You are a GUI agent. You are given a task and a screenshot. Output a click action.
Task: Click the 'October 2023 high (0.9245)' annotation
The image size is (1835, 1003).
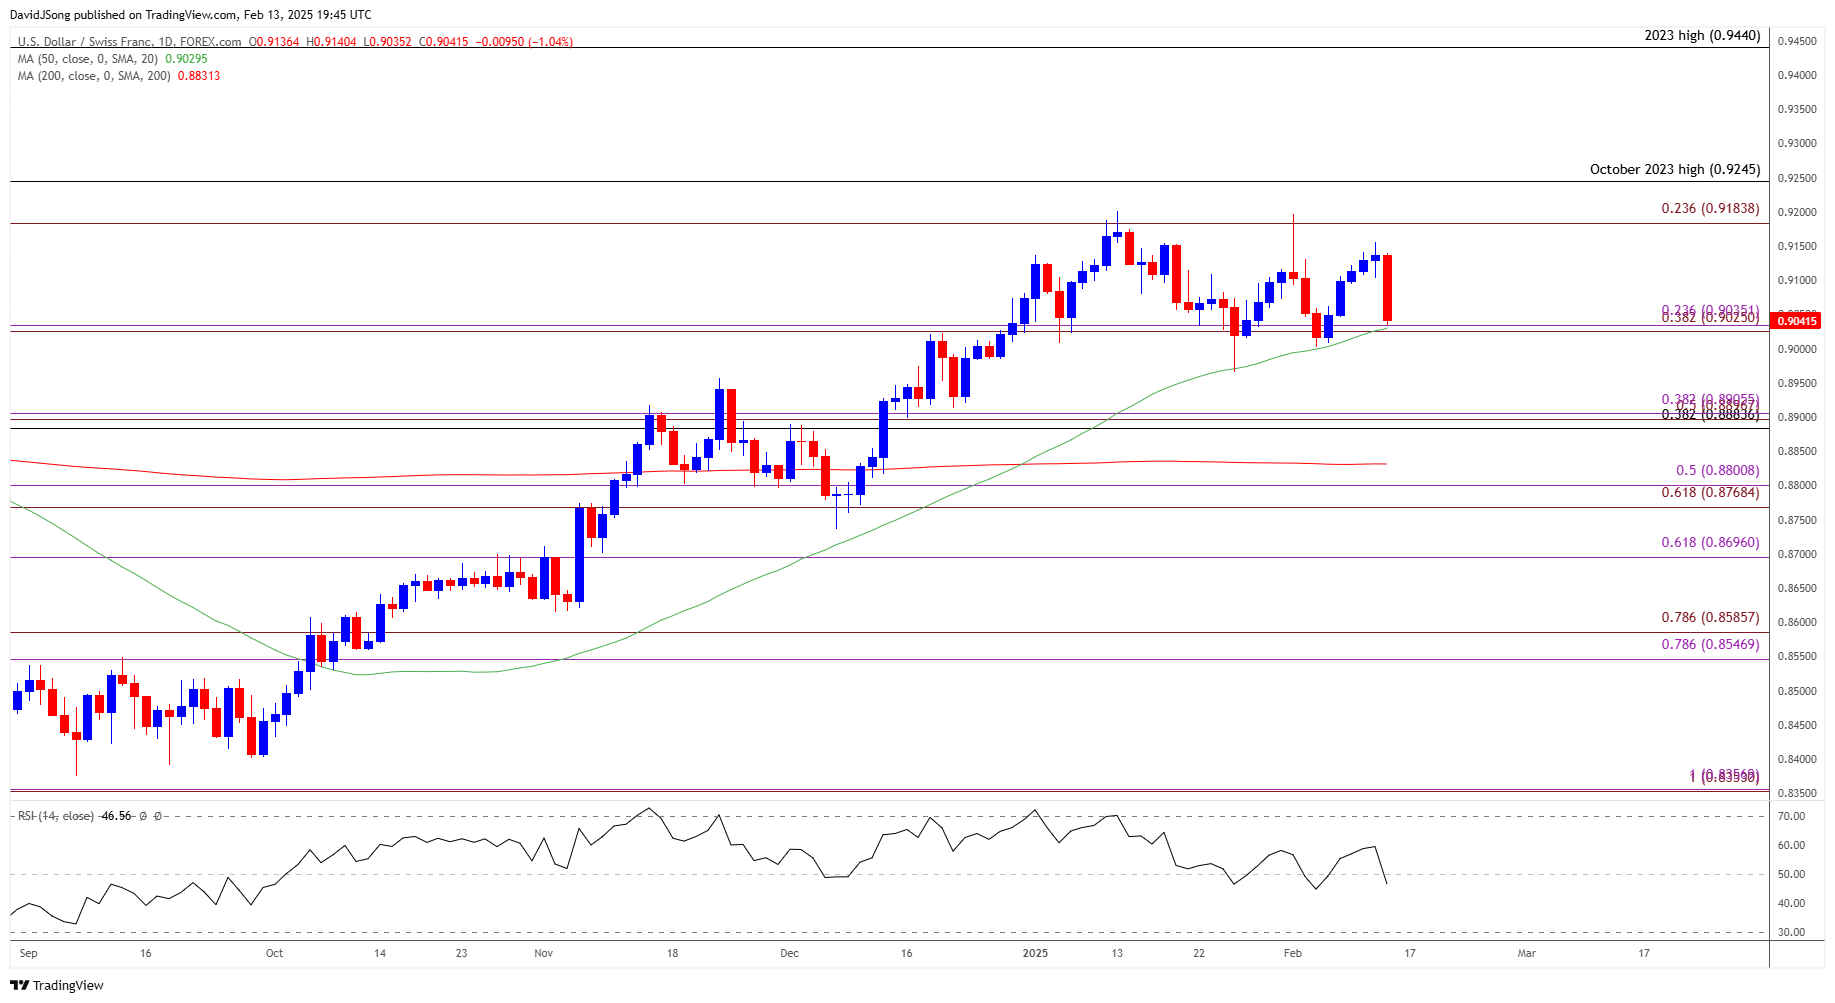point(1675,169)
